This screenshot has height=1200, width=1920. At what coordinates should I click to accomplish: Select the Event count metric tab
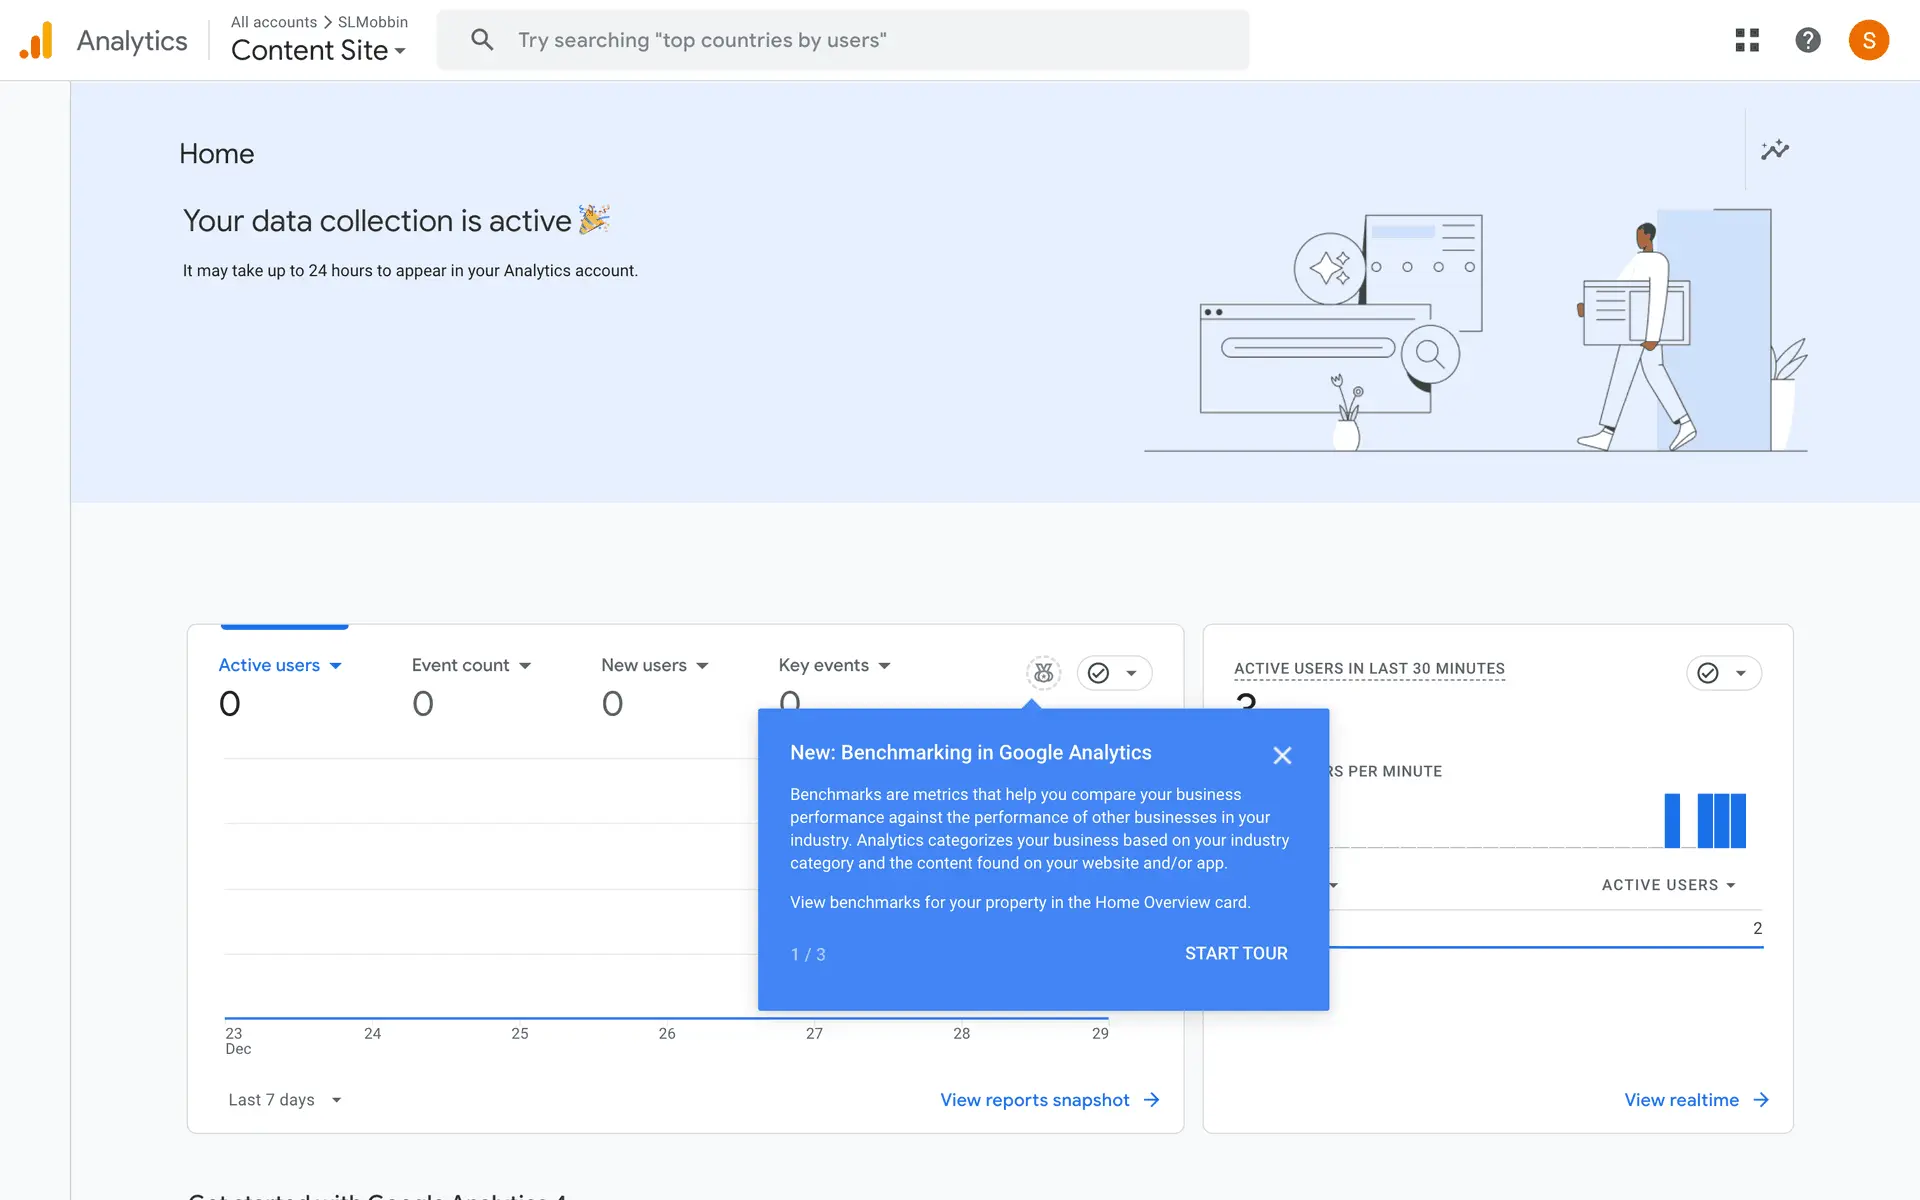click(461, 665)
